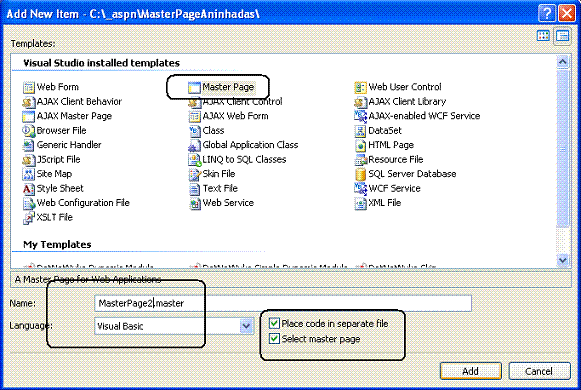Click the templates scrollbar up arrow

tap(562, 62)
